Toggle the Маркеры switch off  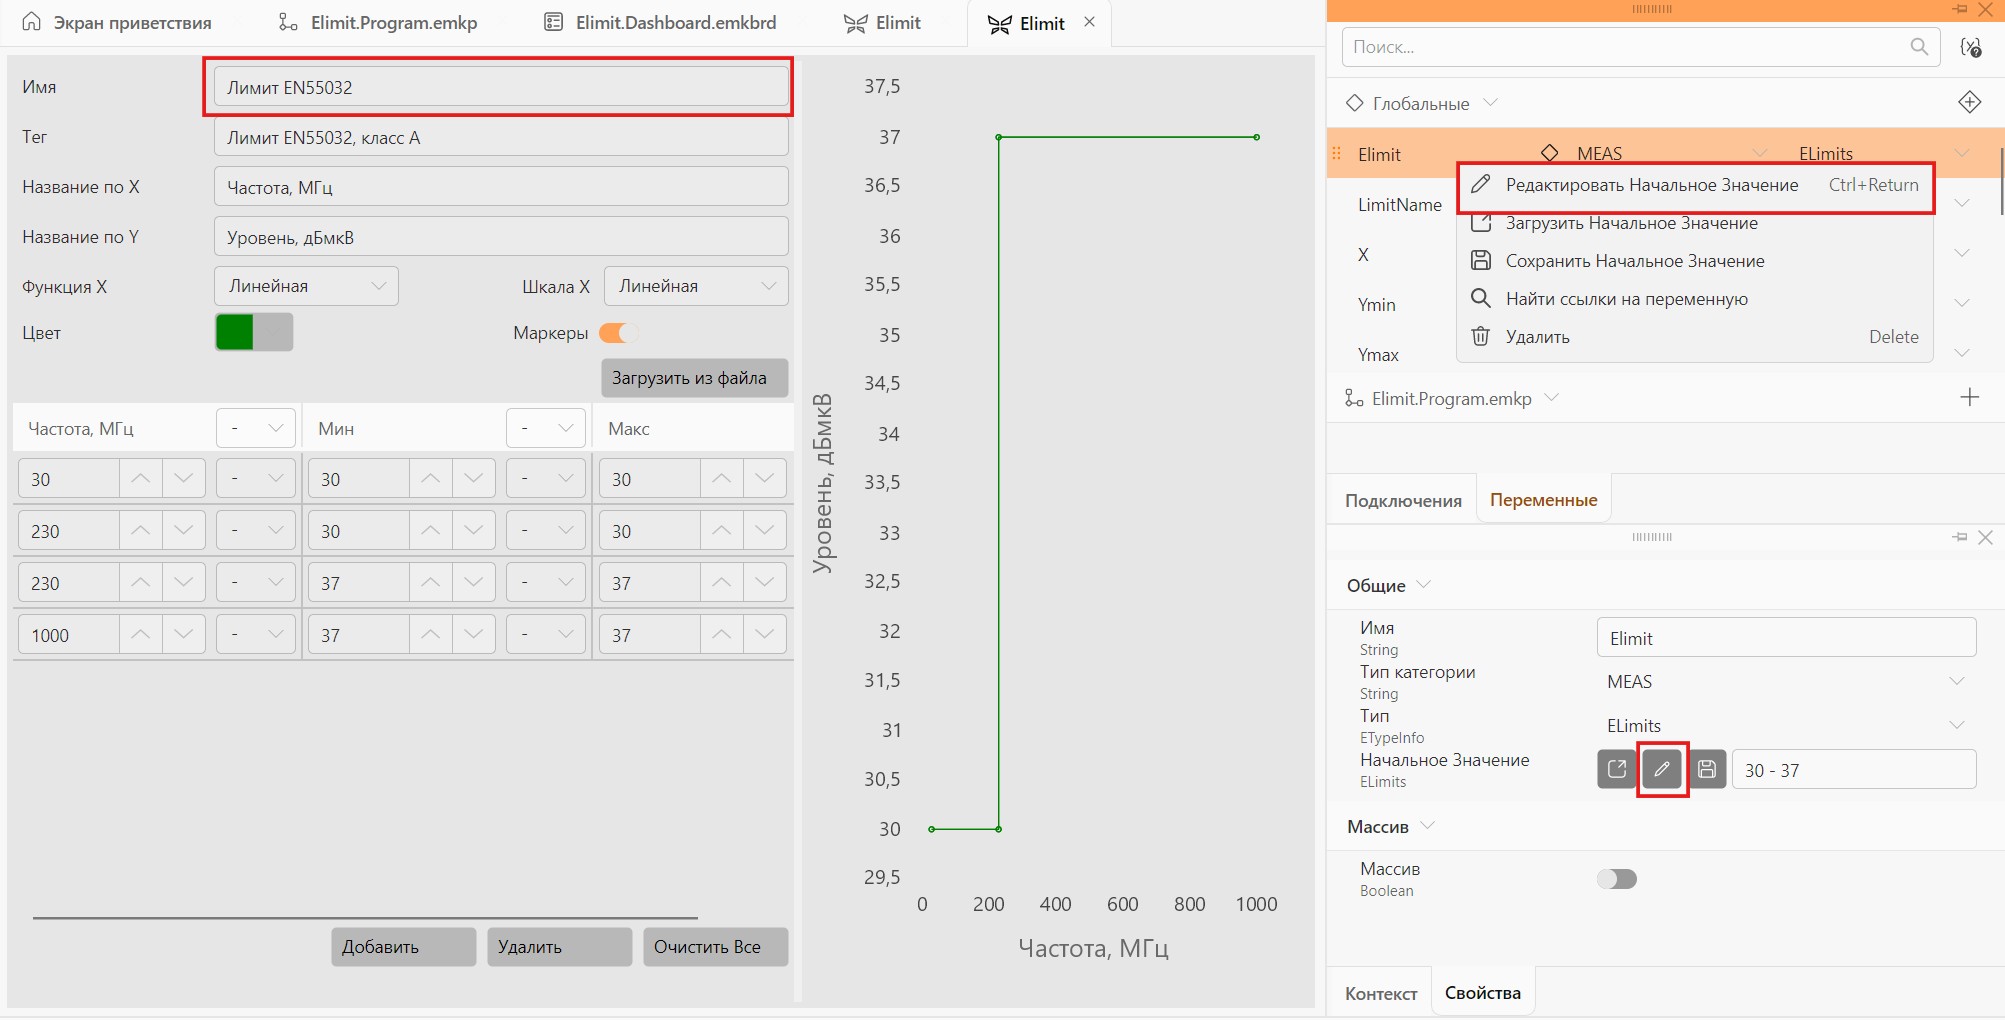click(616, 333)
